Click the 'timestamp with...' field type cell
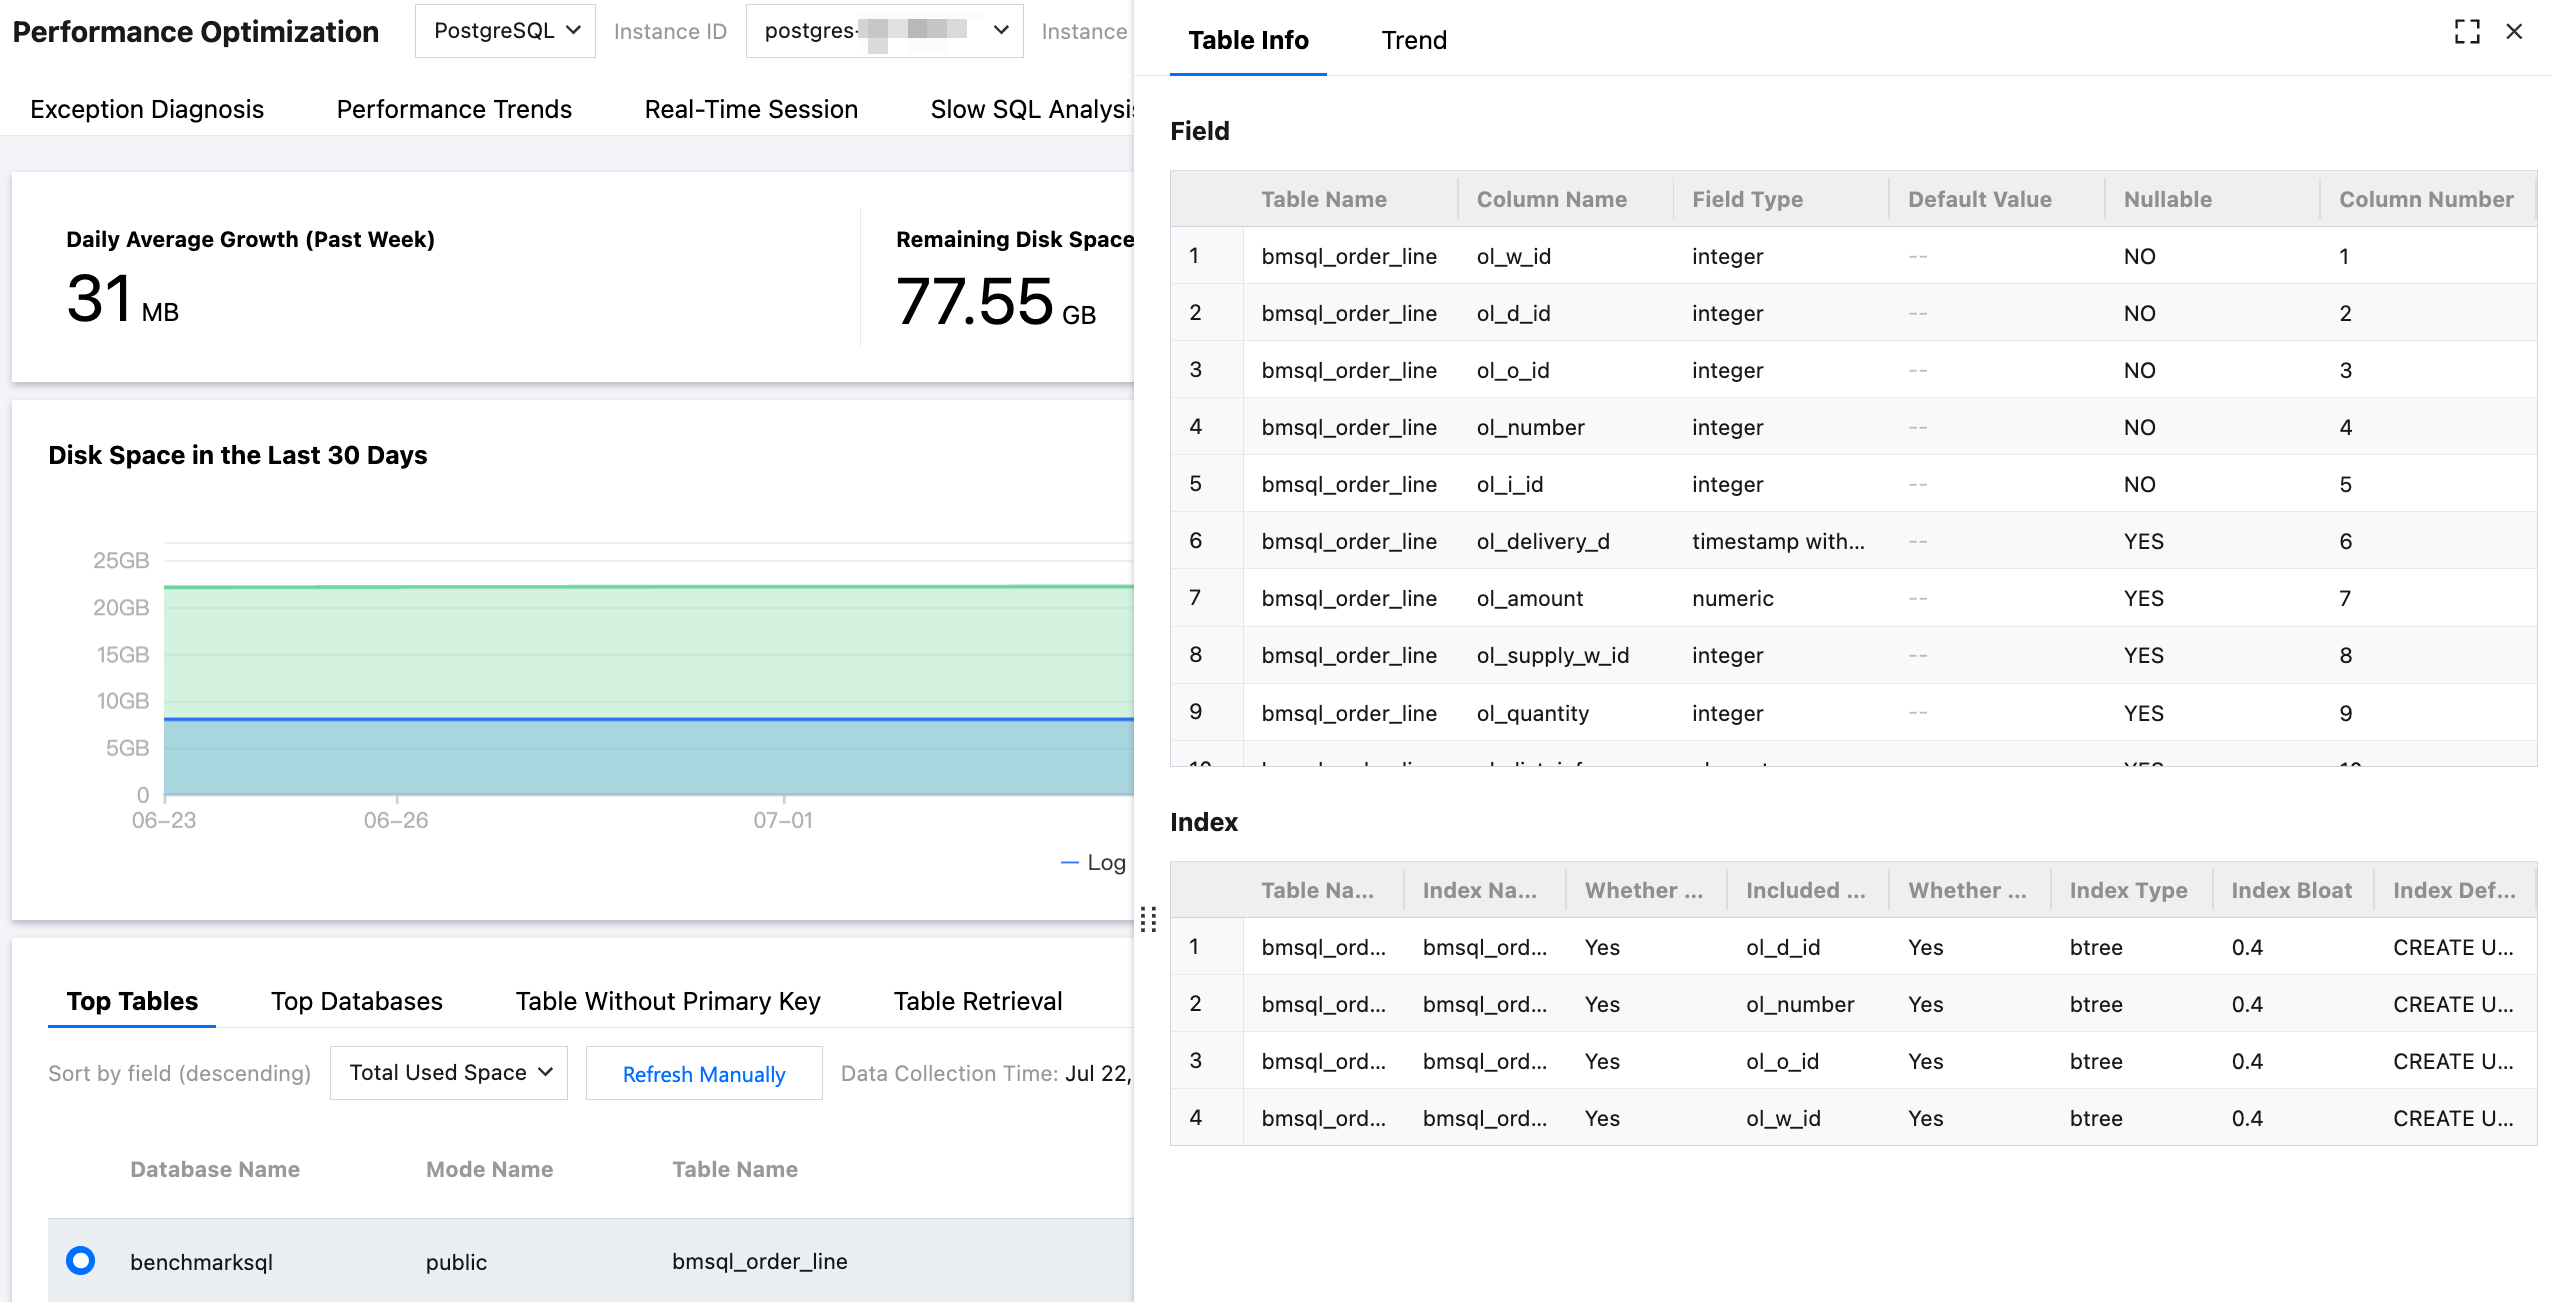 [1778, 541]
